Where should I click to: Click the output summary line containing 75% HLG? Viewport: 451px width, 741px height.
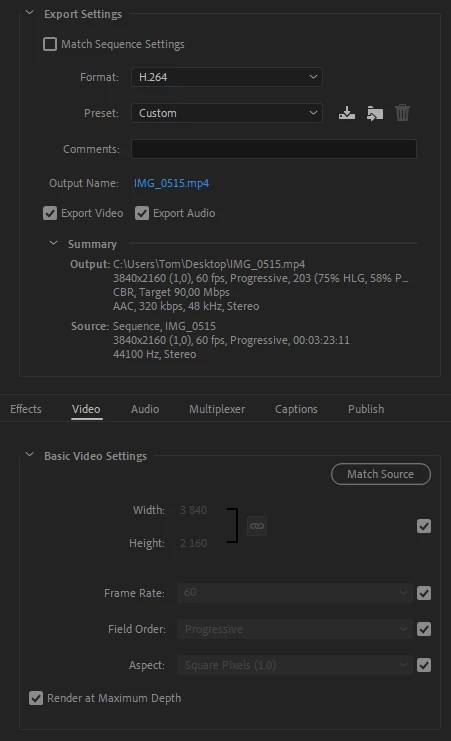click(260, 278)
